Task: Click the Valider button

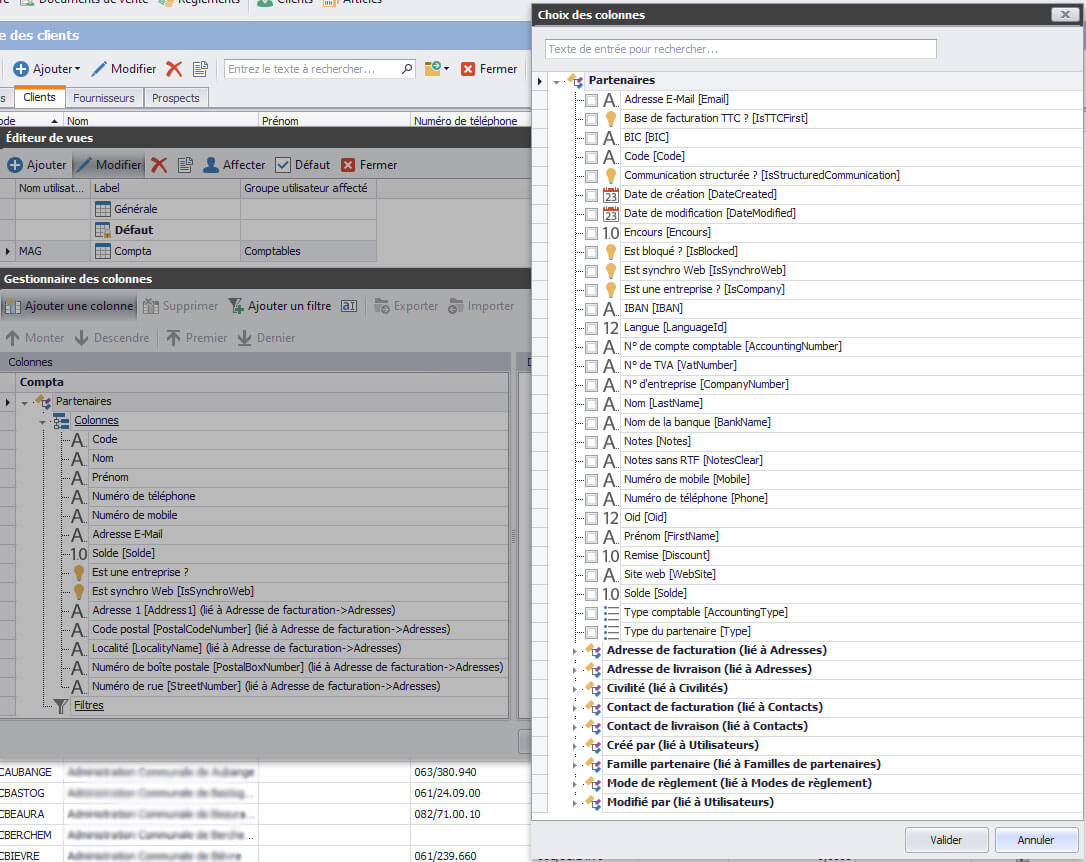Action: (x=946, y=840)
